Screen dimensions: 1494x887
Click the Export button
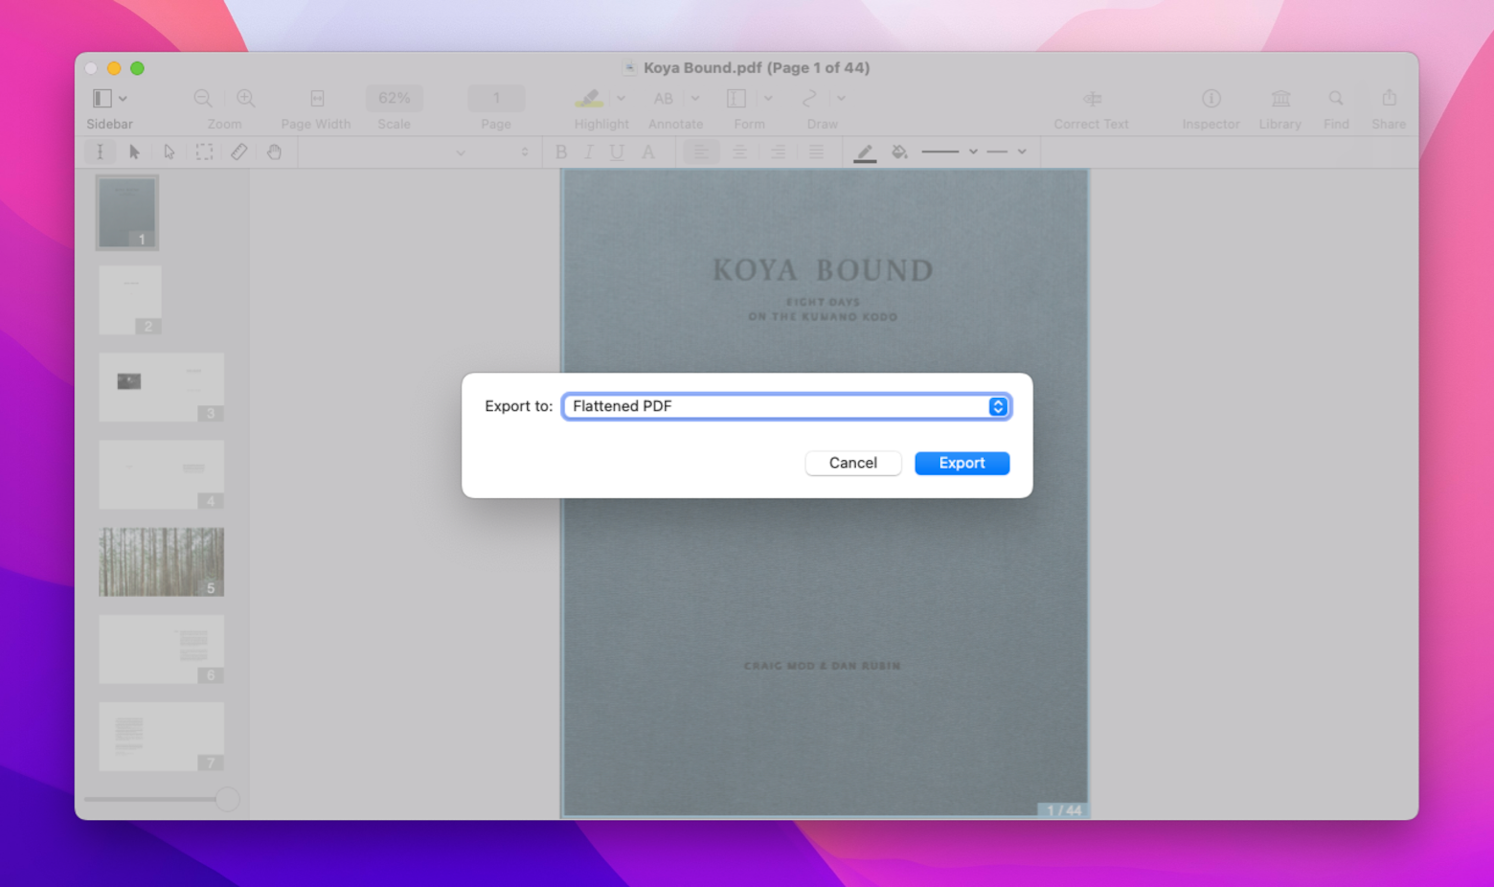(961, 463)
